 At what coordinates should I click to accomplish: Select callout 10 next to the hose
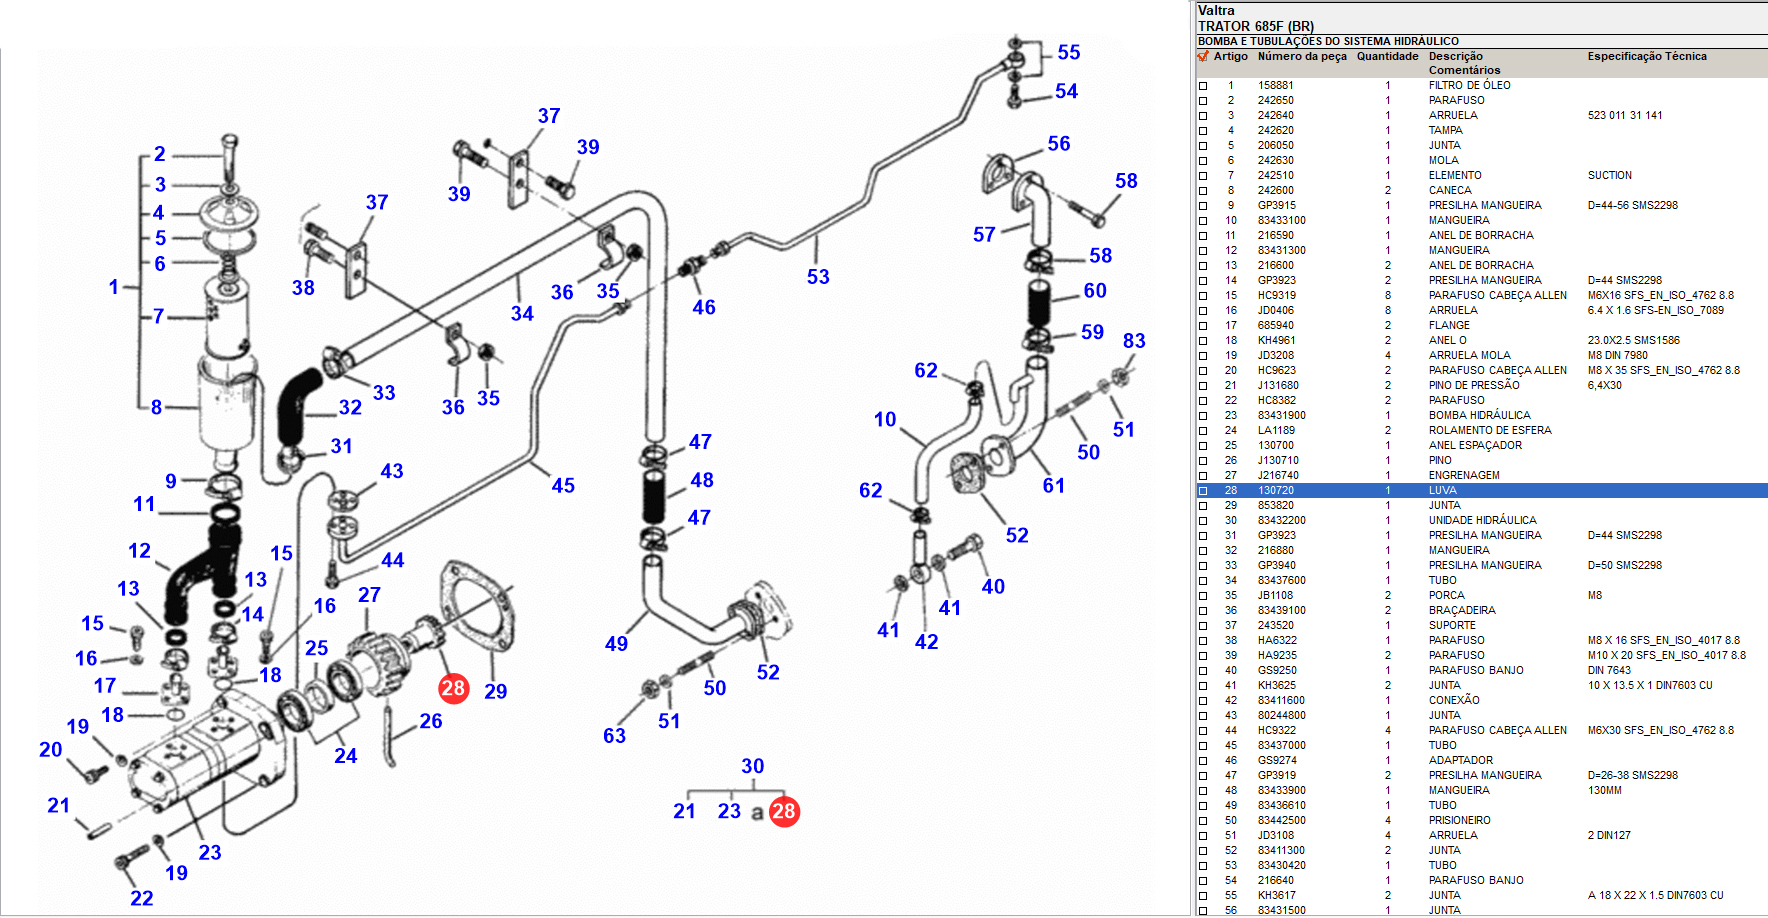tap(885, 420)
